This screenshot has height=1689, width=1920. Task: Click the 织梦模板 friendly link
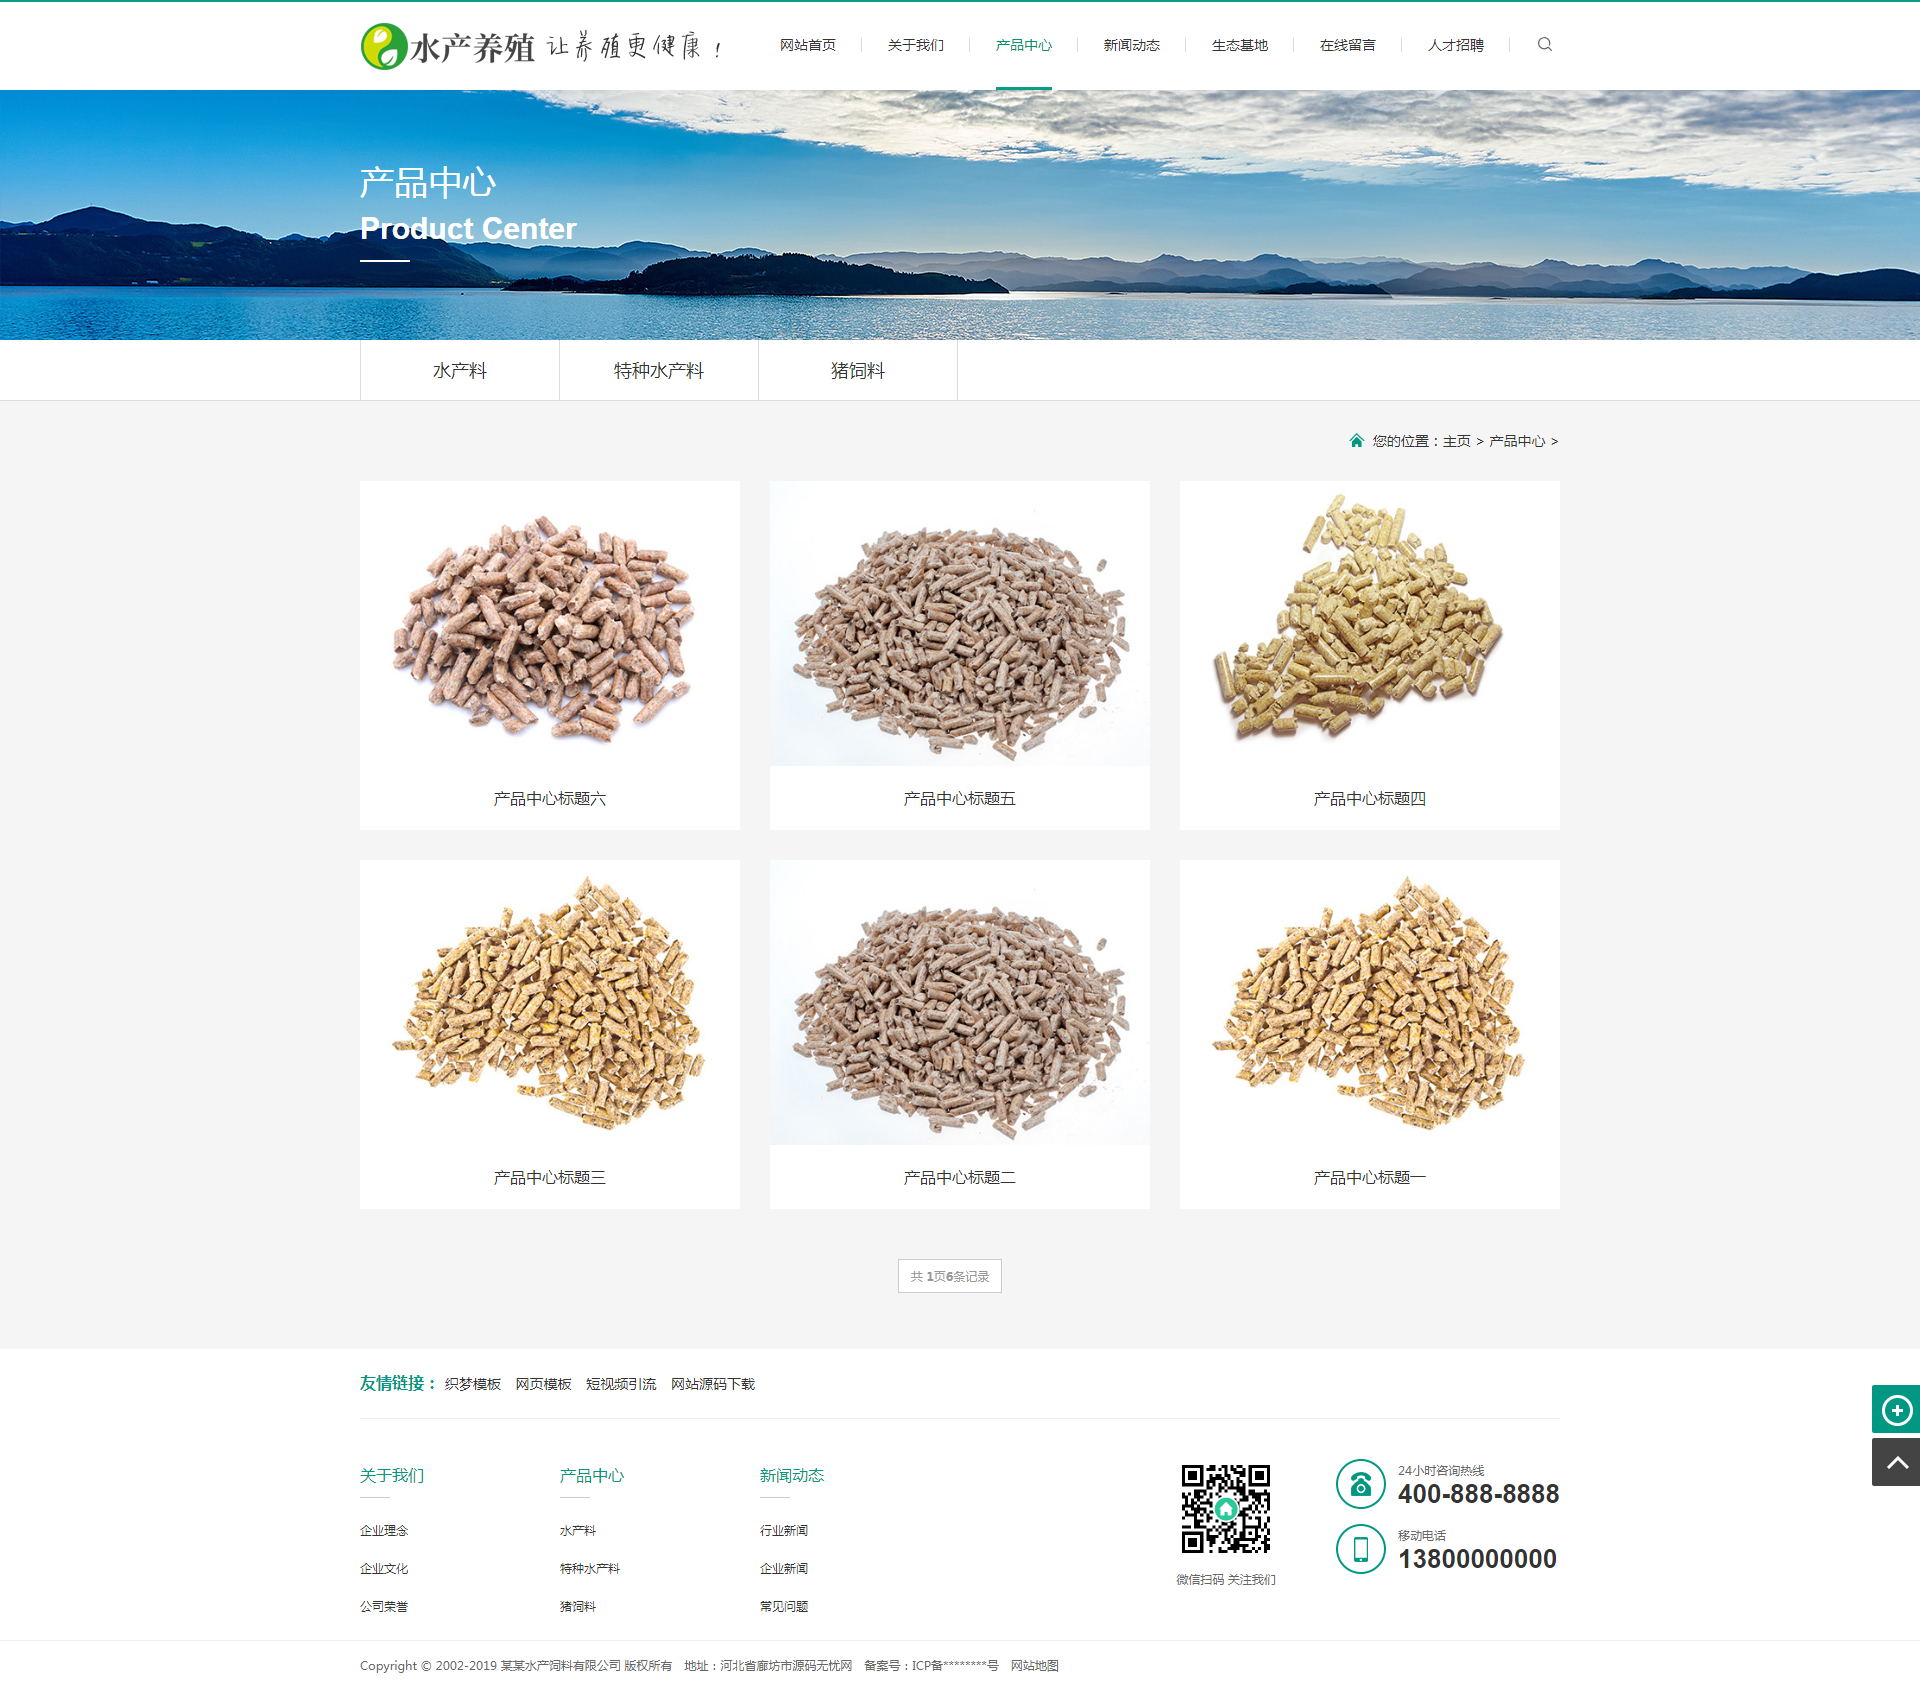point(472,1384)
